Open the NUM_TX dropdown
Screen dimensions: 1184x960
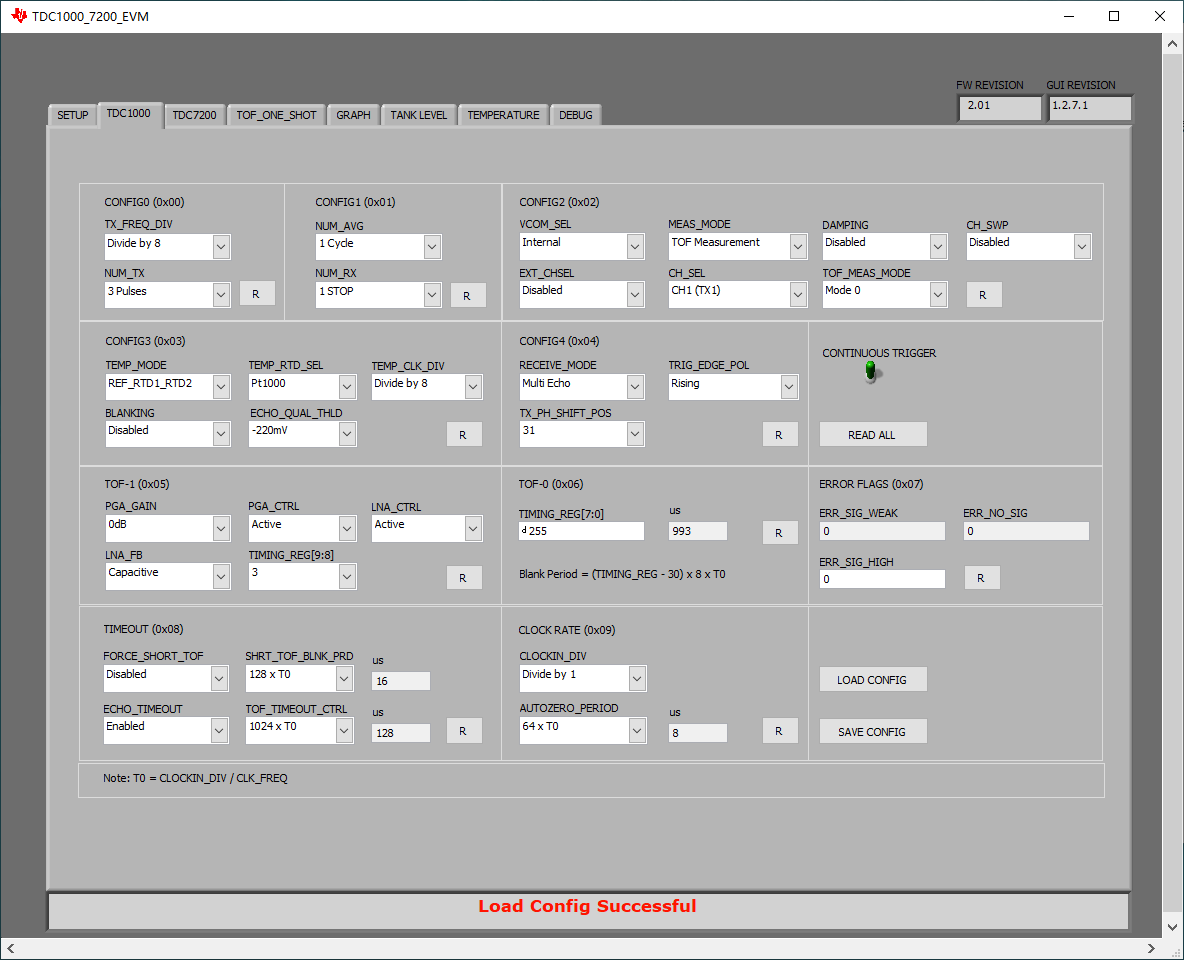(x=168, y=295)
